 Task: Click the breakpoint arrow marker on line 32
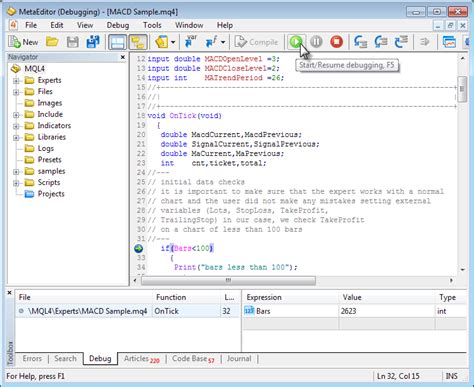[138, 248]
